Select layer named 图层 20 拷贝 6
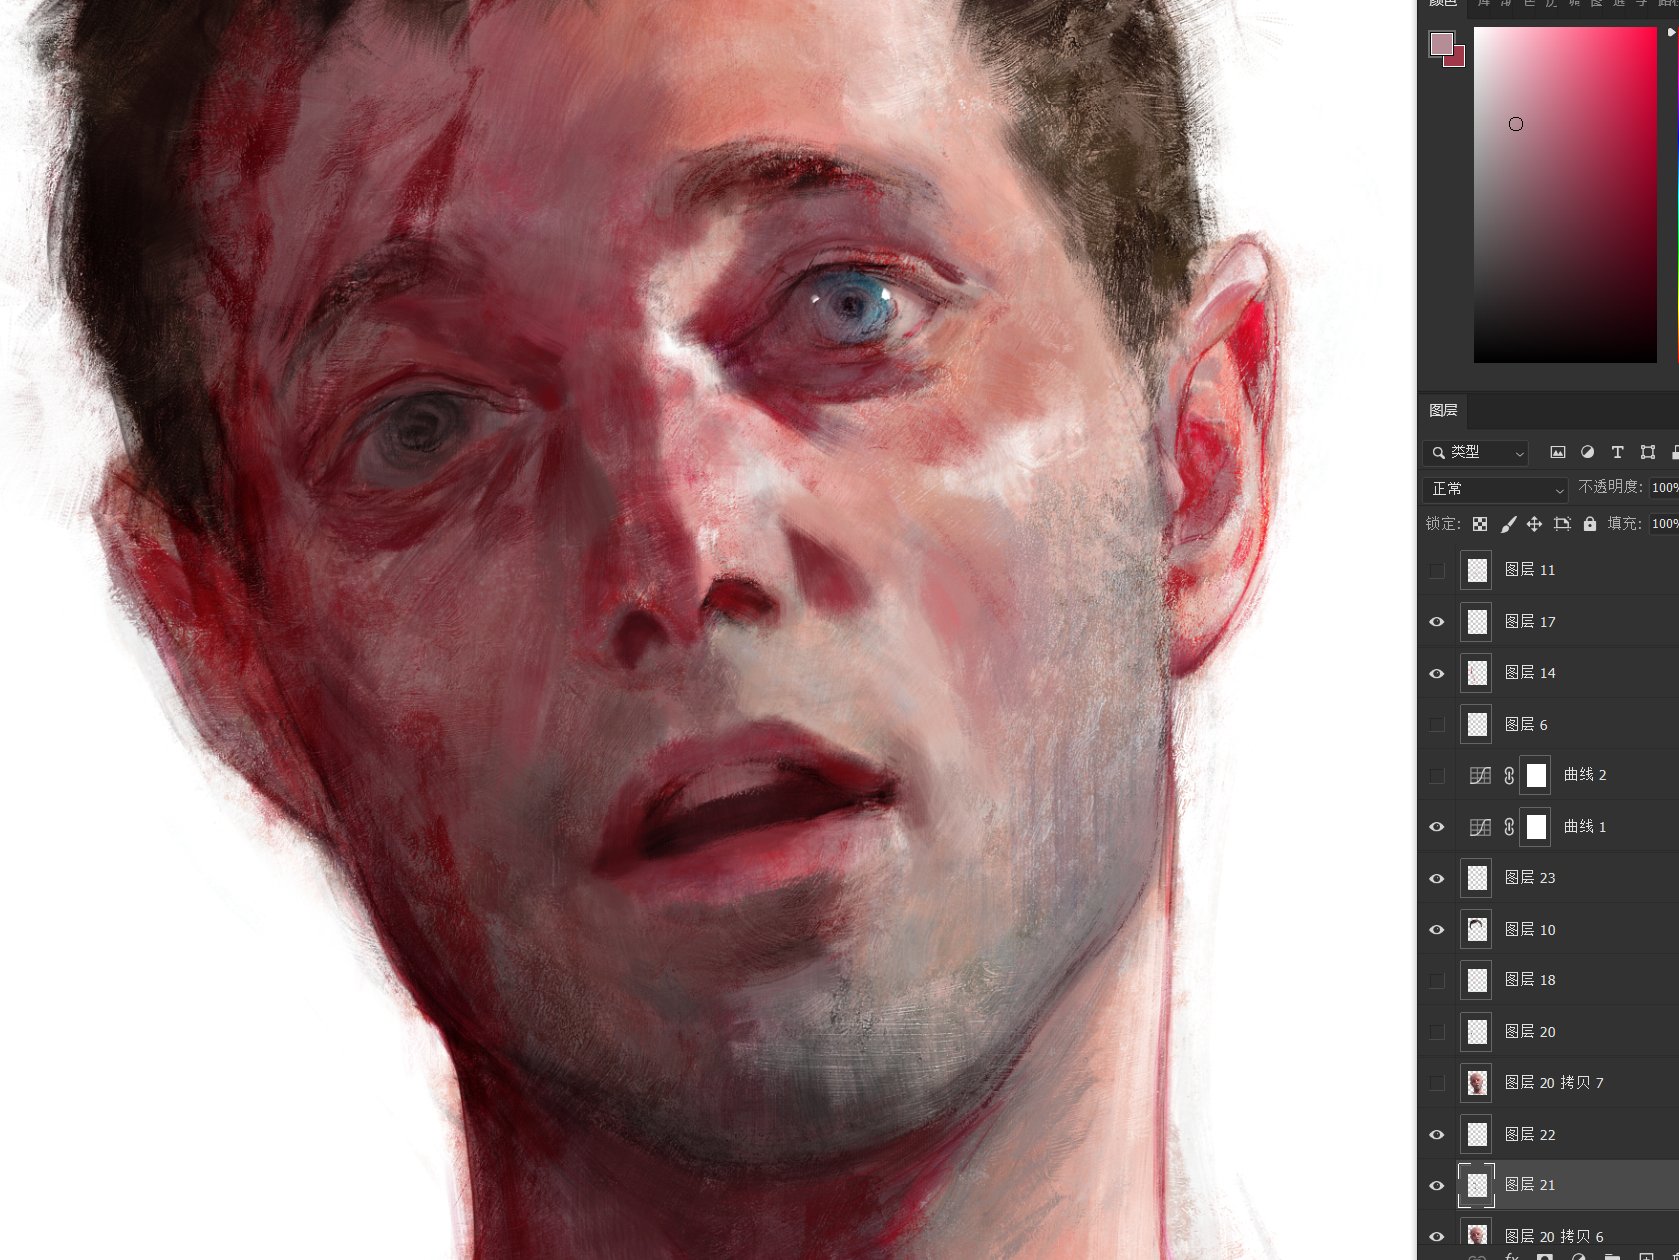This screenshot has height=1260, width=1679. (x=1554, y=1237)
